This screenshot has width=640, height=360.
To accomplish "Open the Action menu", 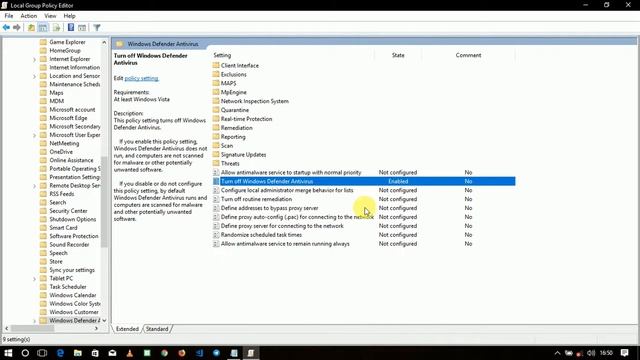I will tap(29, 16).
